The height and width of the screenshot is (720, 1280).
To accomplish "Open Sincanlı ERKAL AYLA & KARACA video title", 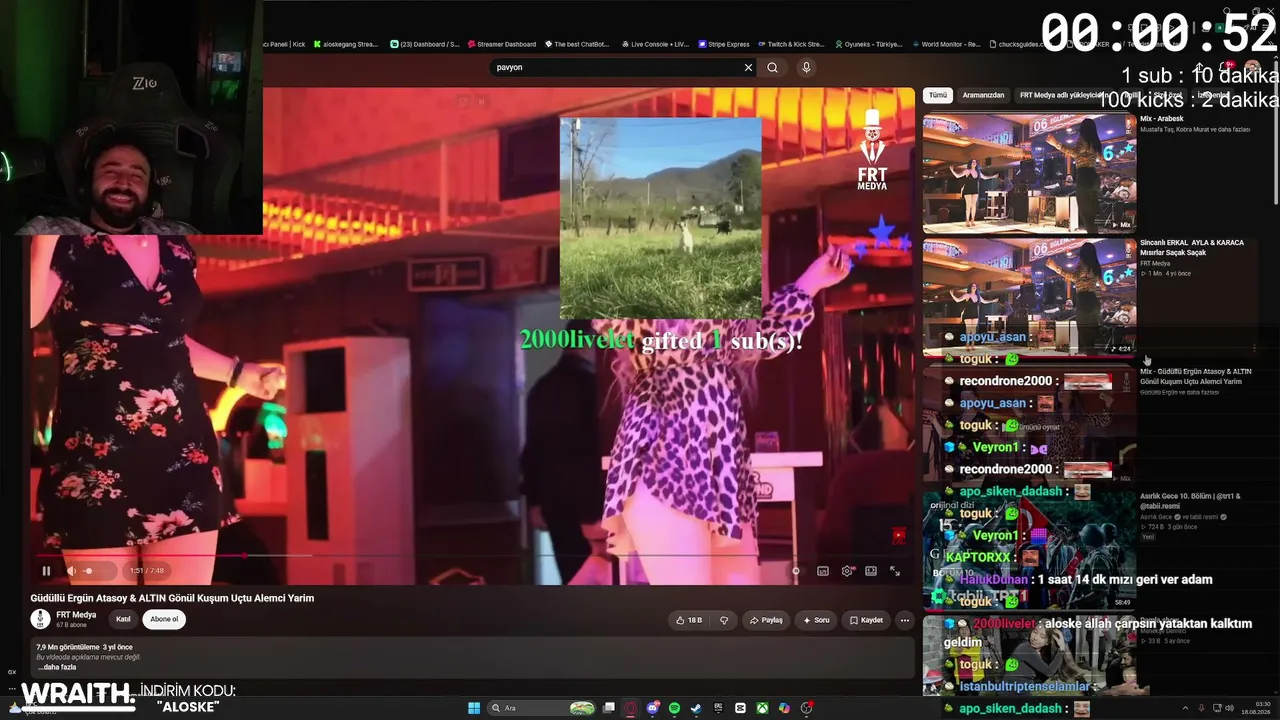I will point(1191,248).
